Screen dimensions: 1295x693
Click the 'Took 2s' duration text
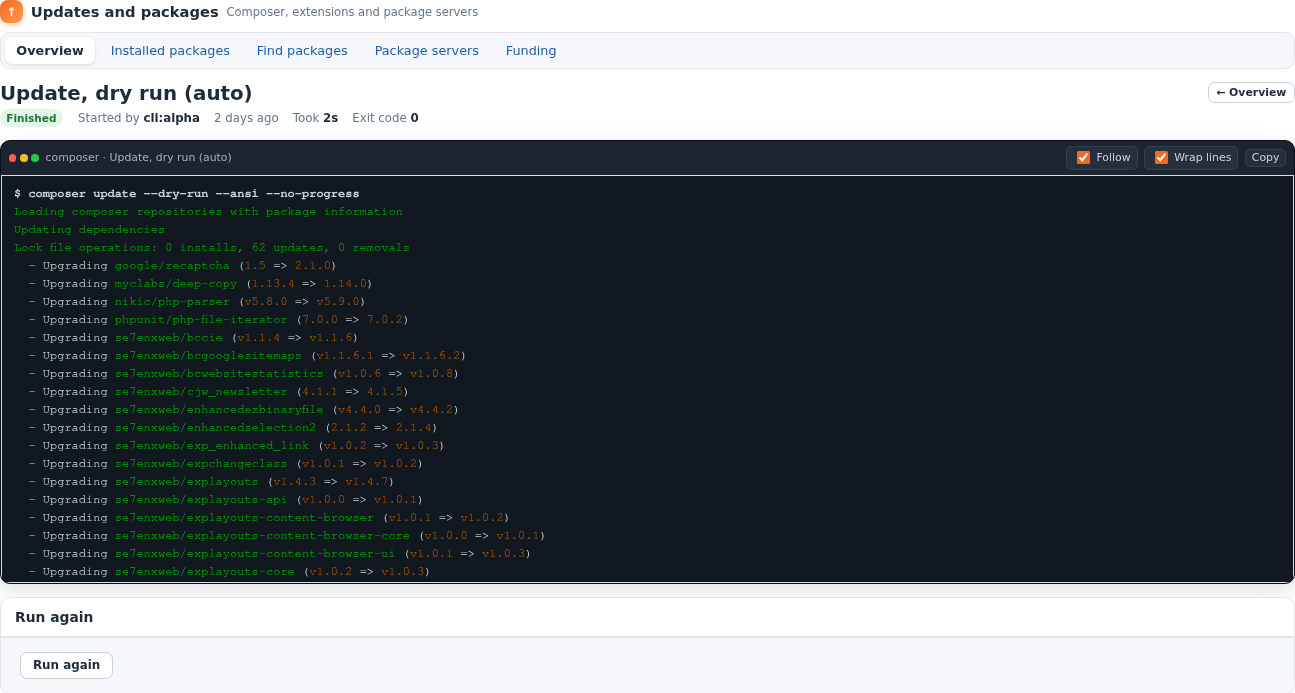[x=315, y=118]
